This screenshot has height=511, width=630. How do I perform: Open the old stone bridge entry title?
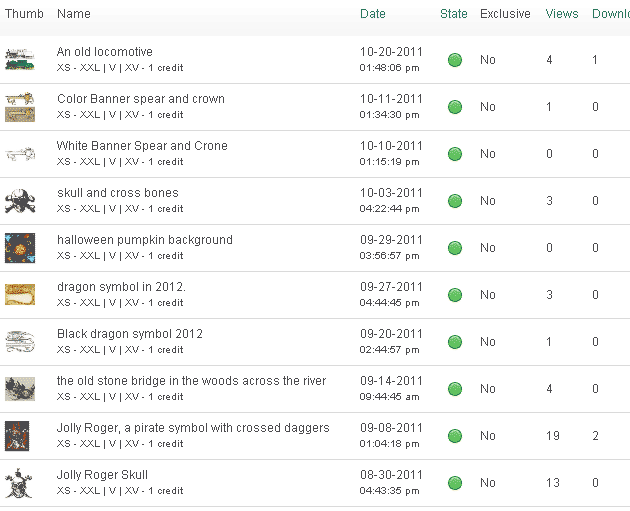click(191, 381)
